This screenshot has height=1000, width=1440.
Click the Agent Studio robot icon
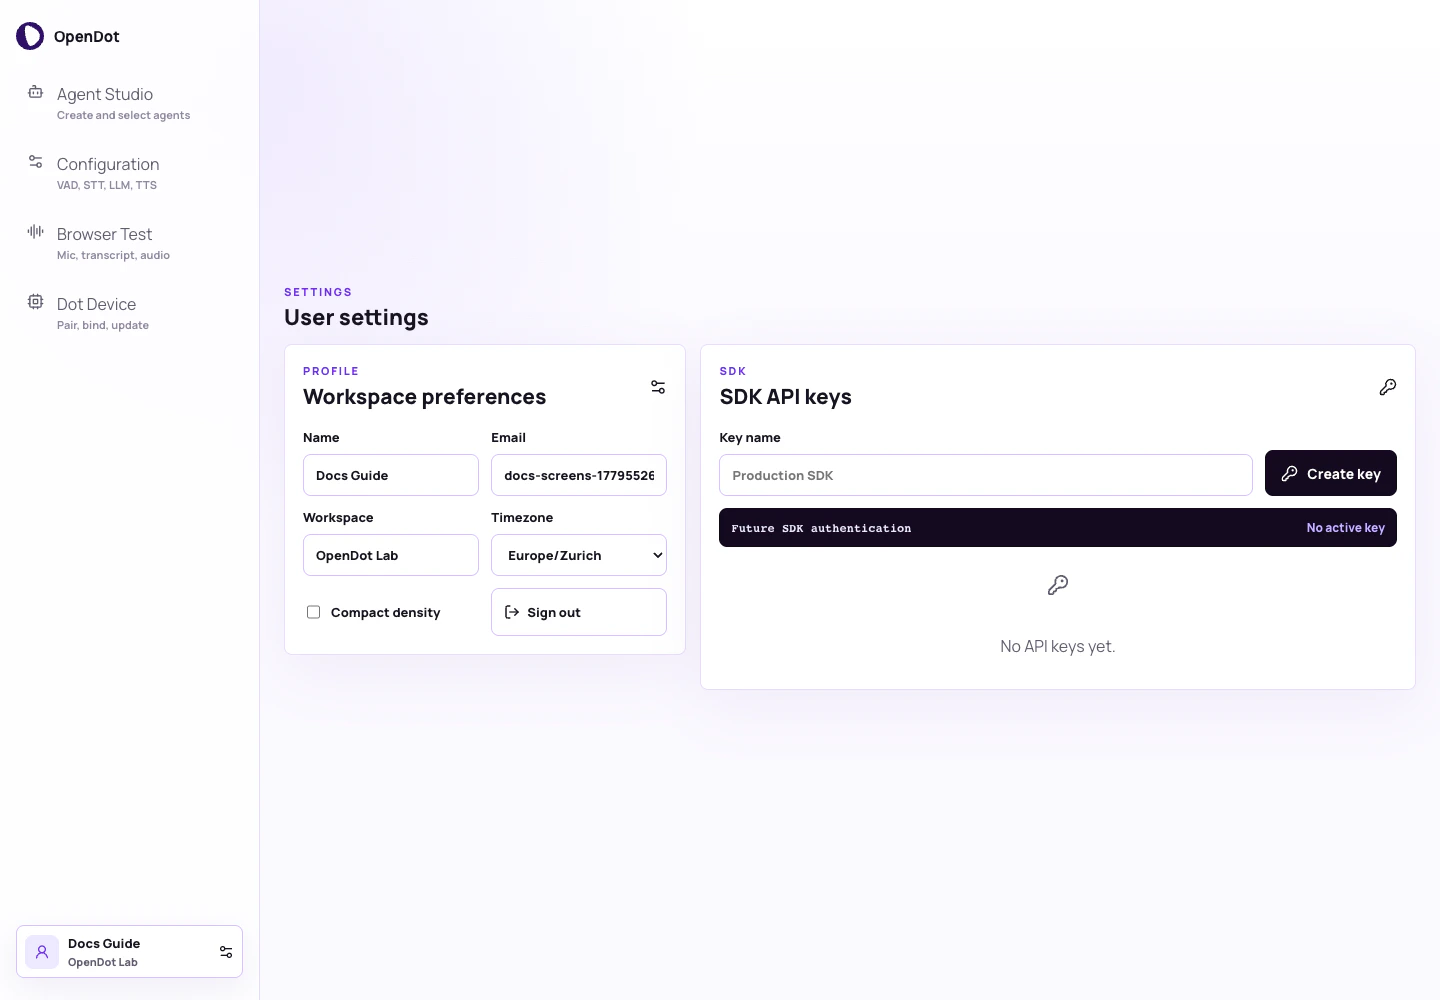(35, 92)
